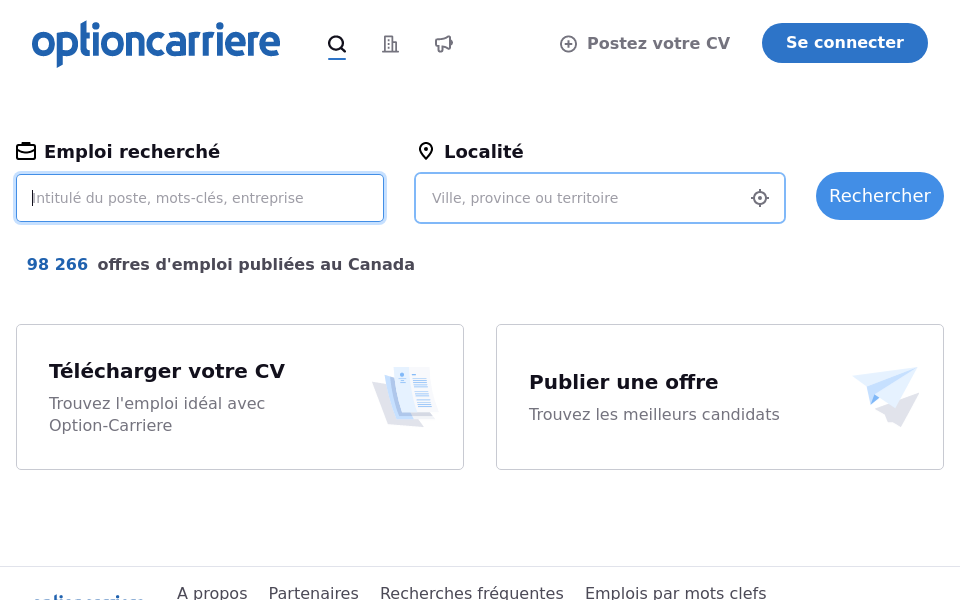Open Postez votre CV
This screenshot has height=600, width=960.
tap(658, 43)
